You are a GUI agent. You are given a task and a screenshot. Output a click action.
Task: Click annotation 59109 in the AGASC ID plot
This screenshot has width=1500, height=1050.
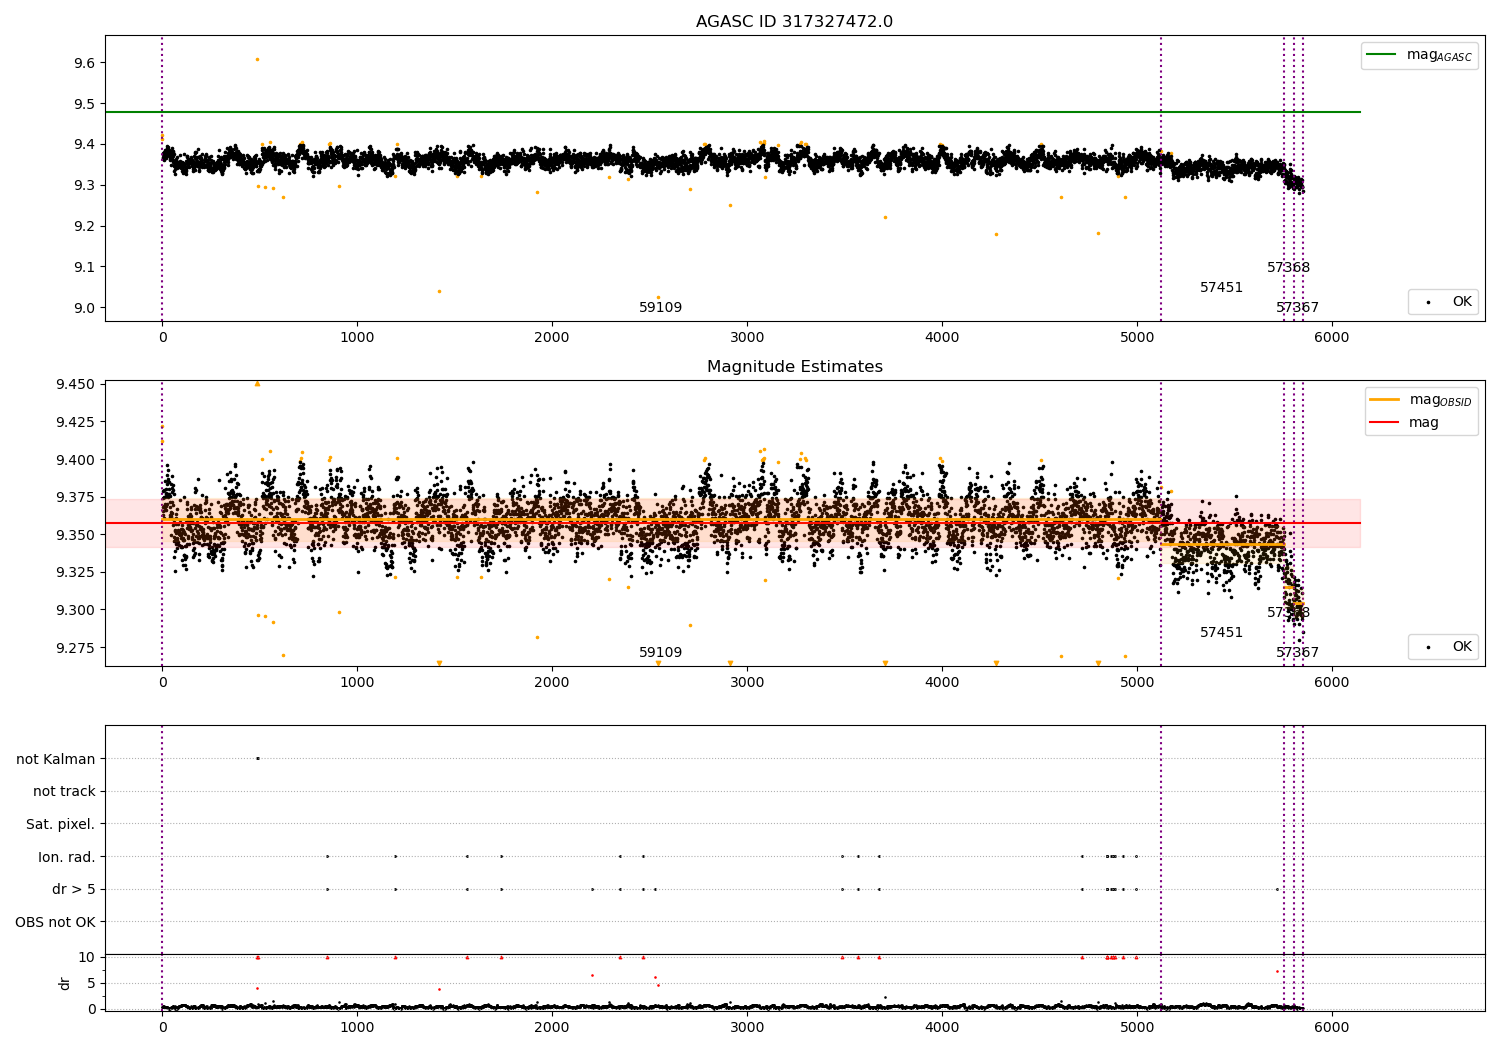click(x=661, y=308)
